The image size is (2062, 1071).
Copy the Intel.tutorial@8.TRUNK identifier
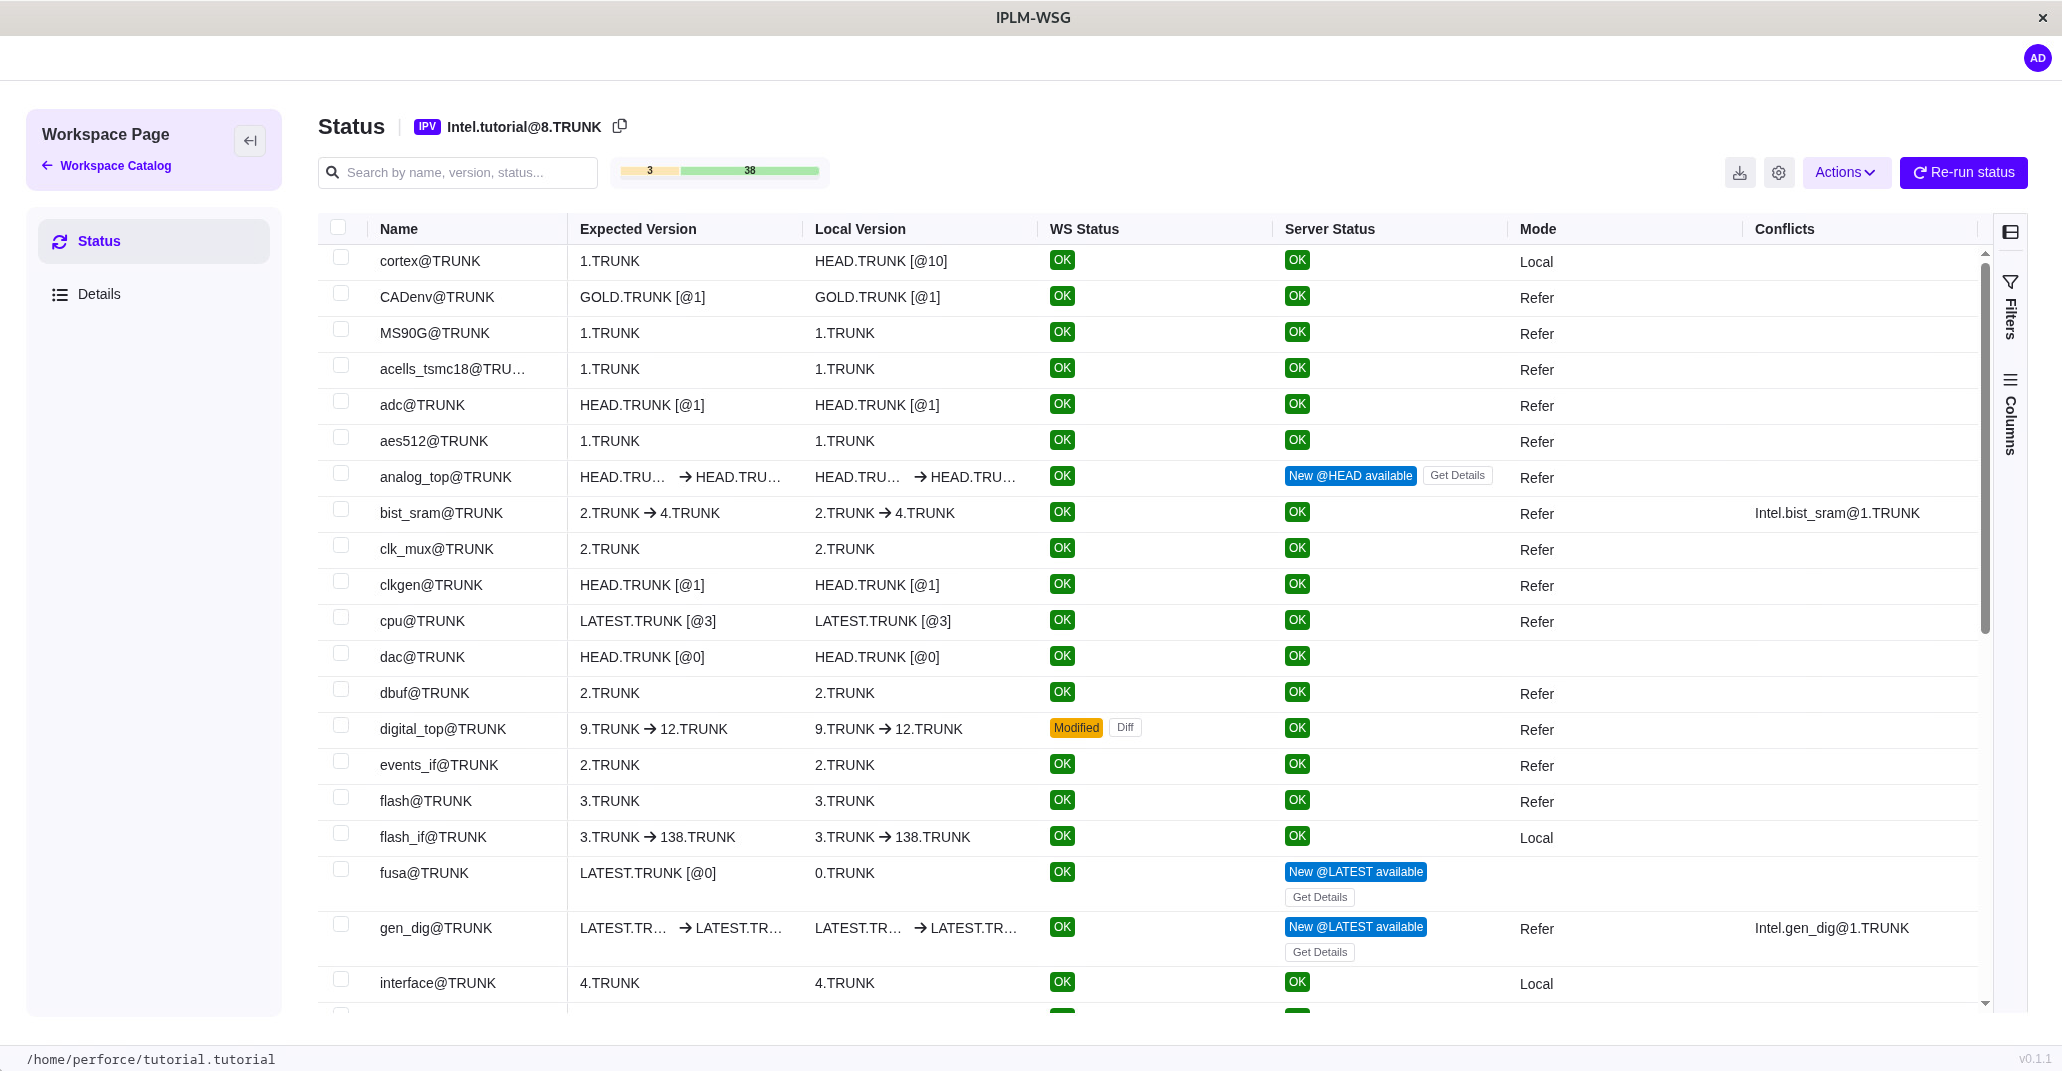click(620, 126)
